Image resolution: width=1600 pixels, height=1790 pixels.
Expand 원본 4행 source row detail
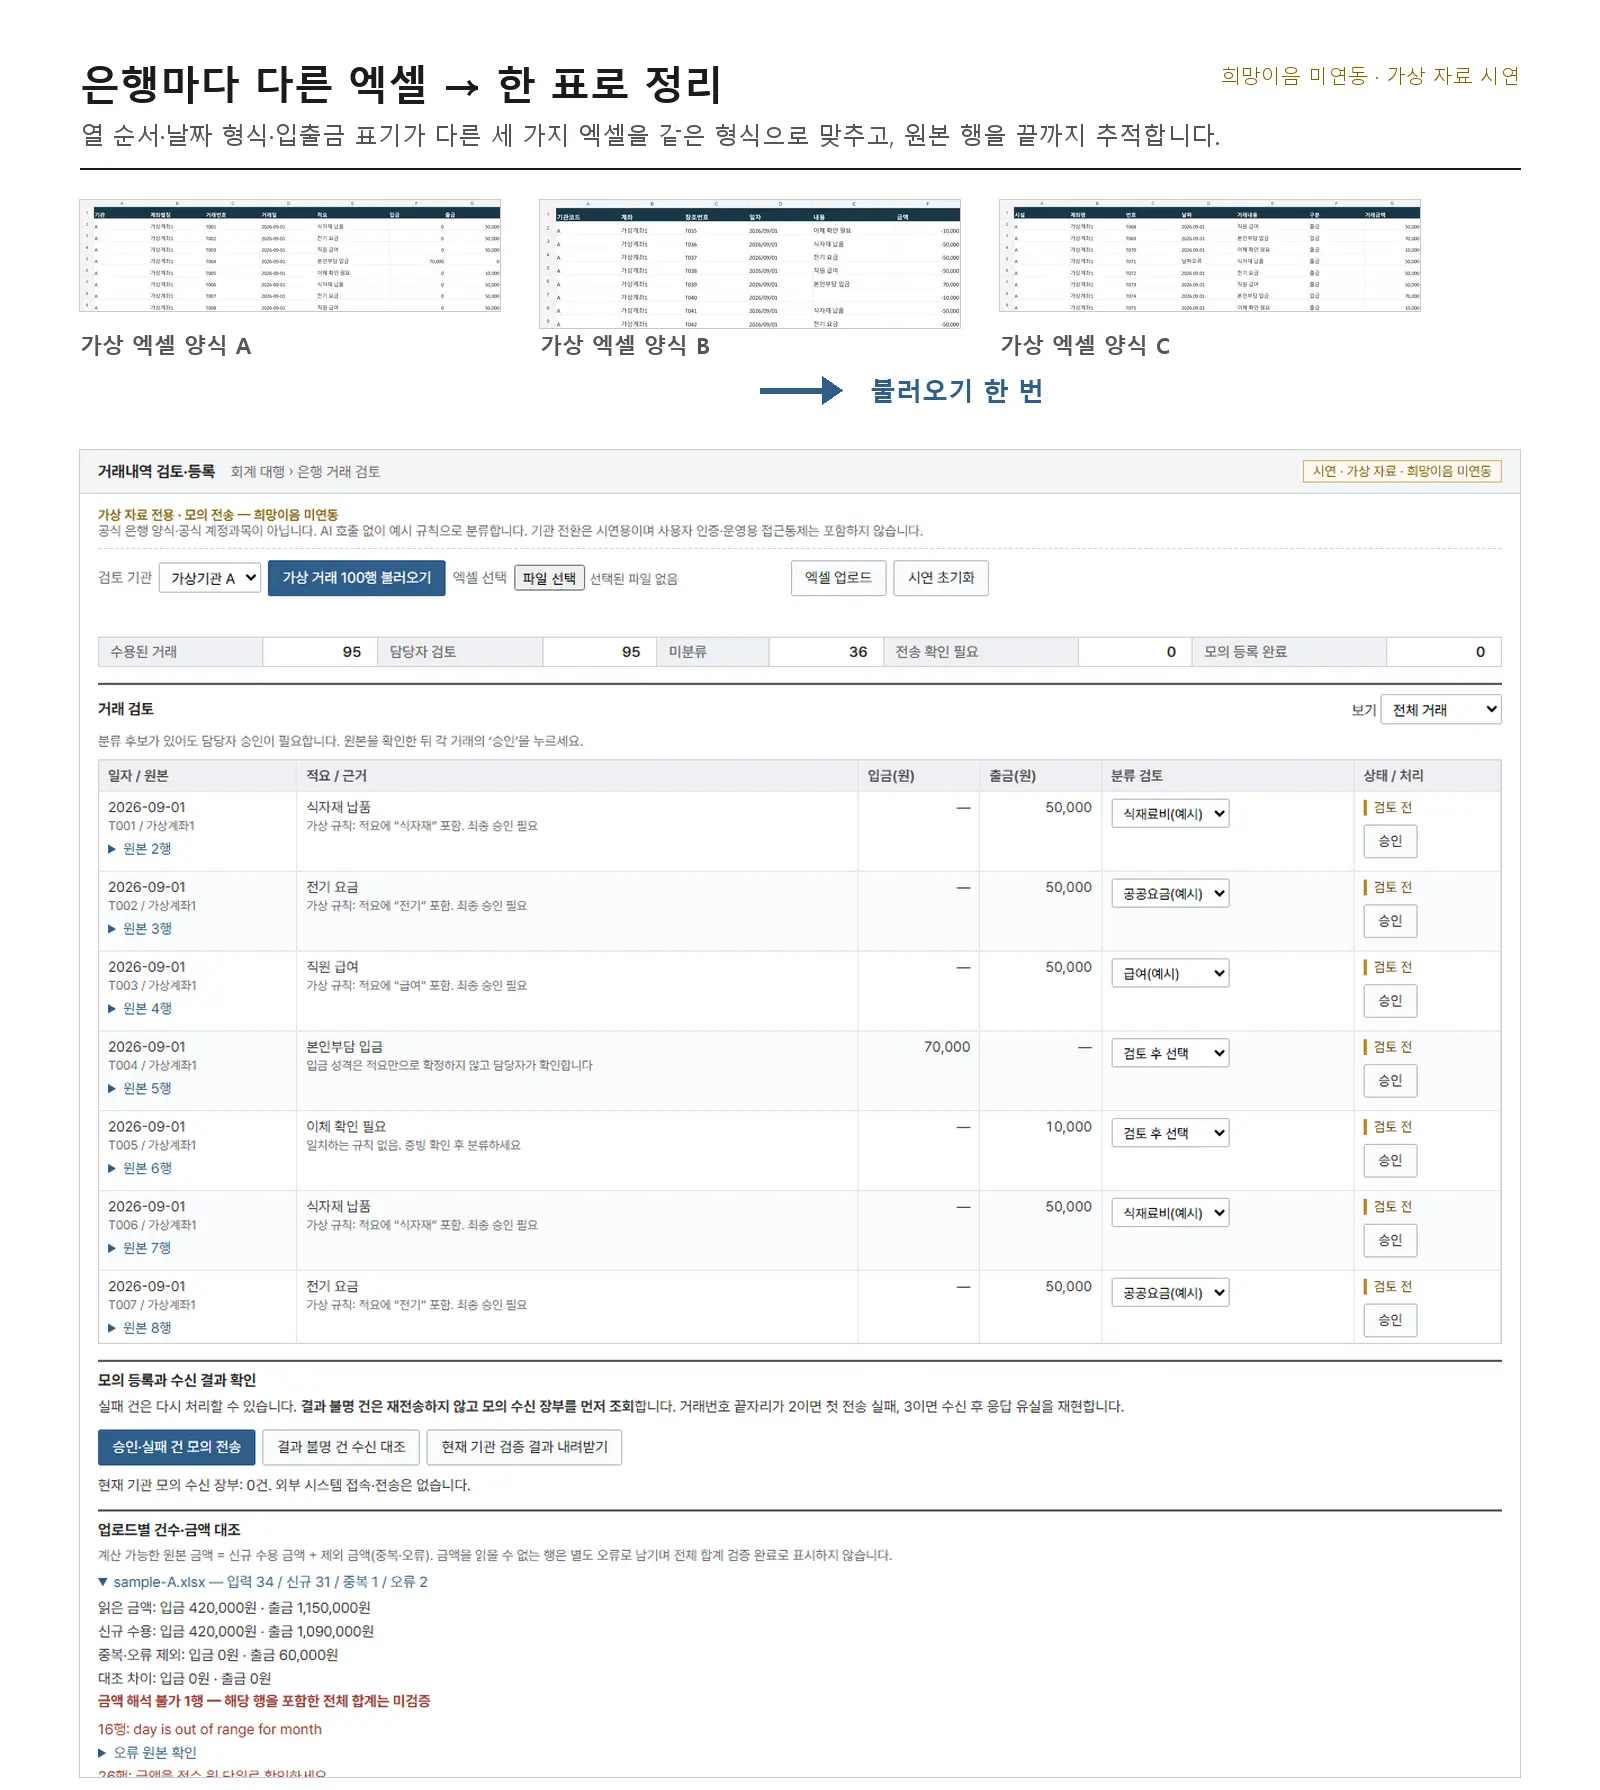[x=140, y=1009]
